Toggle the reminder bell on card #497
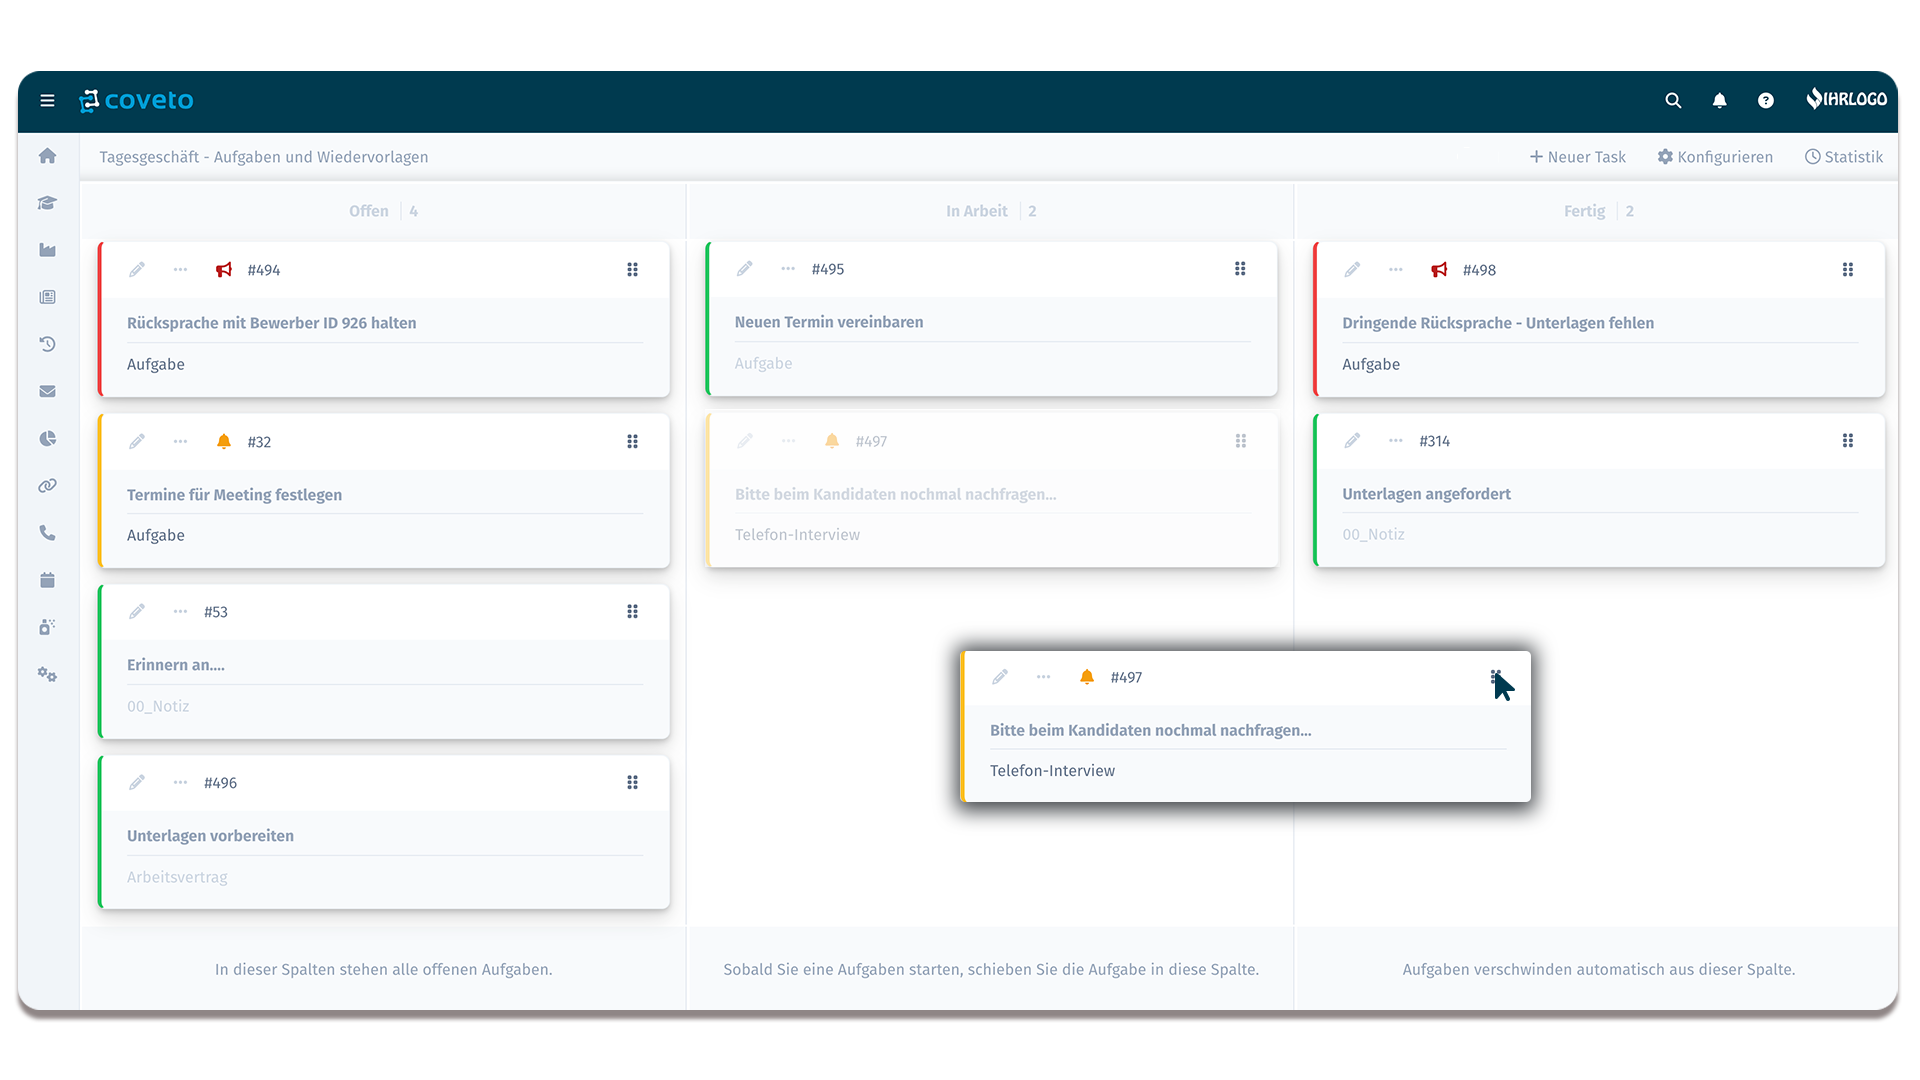 pyautogui.click(x=1086, y=676)
